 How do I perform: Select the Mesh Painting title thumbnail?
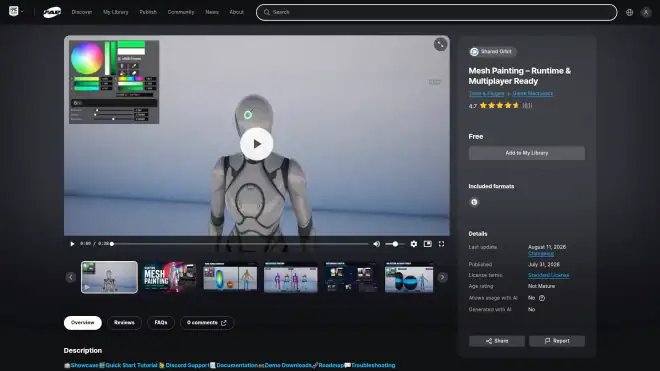[x=170, y=277]
